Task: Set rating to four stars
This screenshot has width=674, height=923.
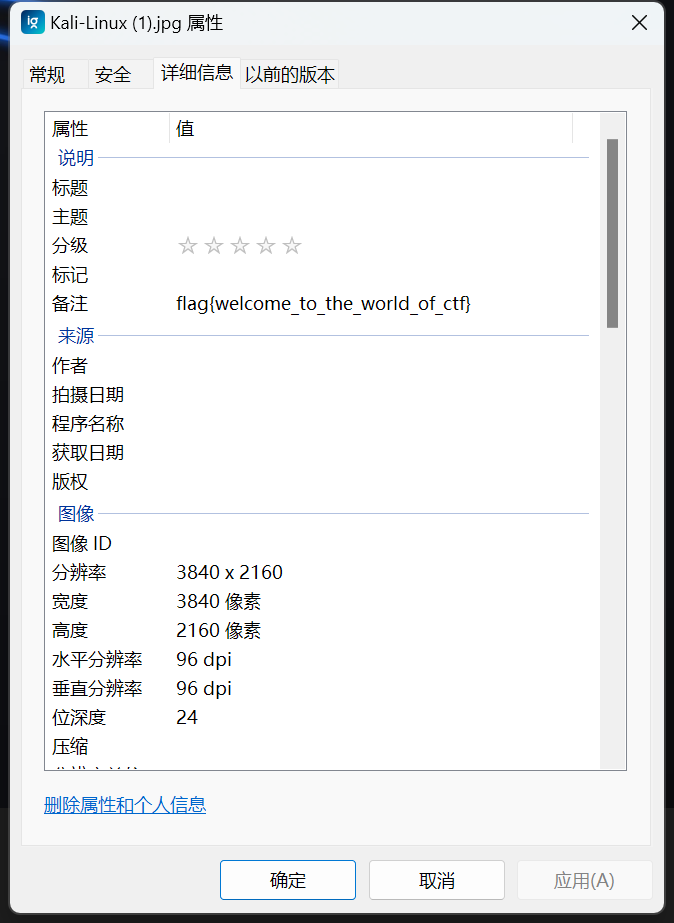Action: pos(266,246)
